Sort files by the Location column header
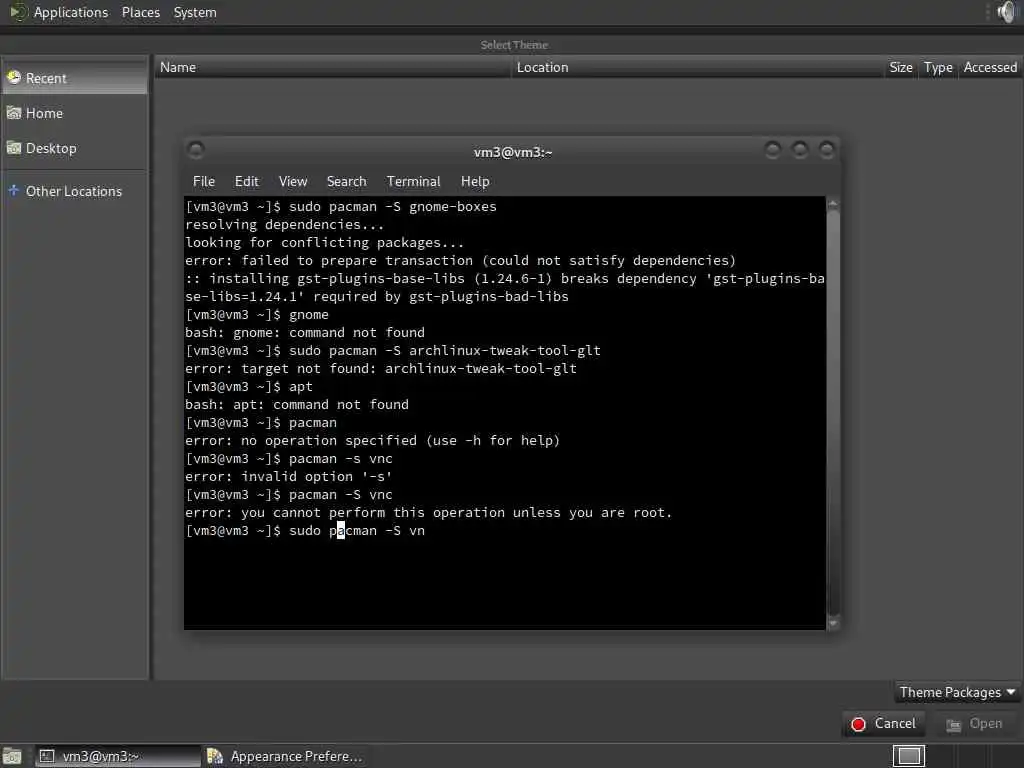Image resolution: width=1024 pixels, height=768 pixels. 697,67
